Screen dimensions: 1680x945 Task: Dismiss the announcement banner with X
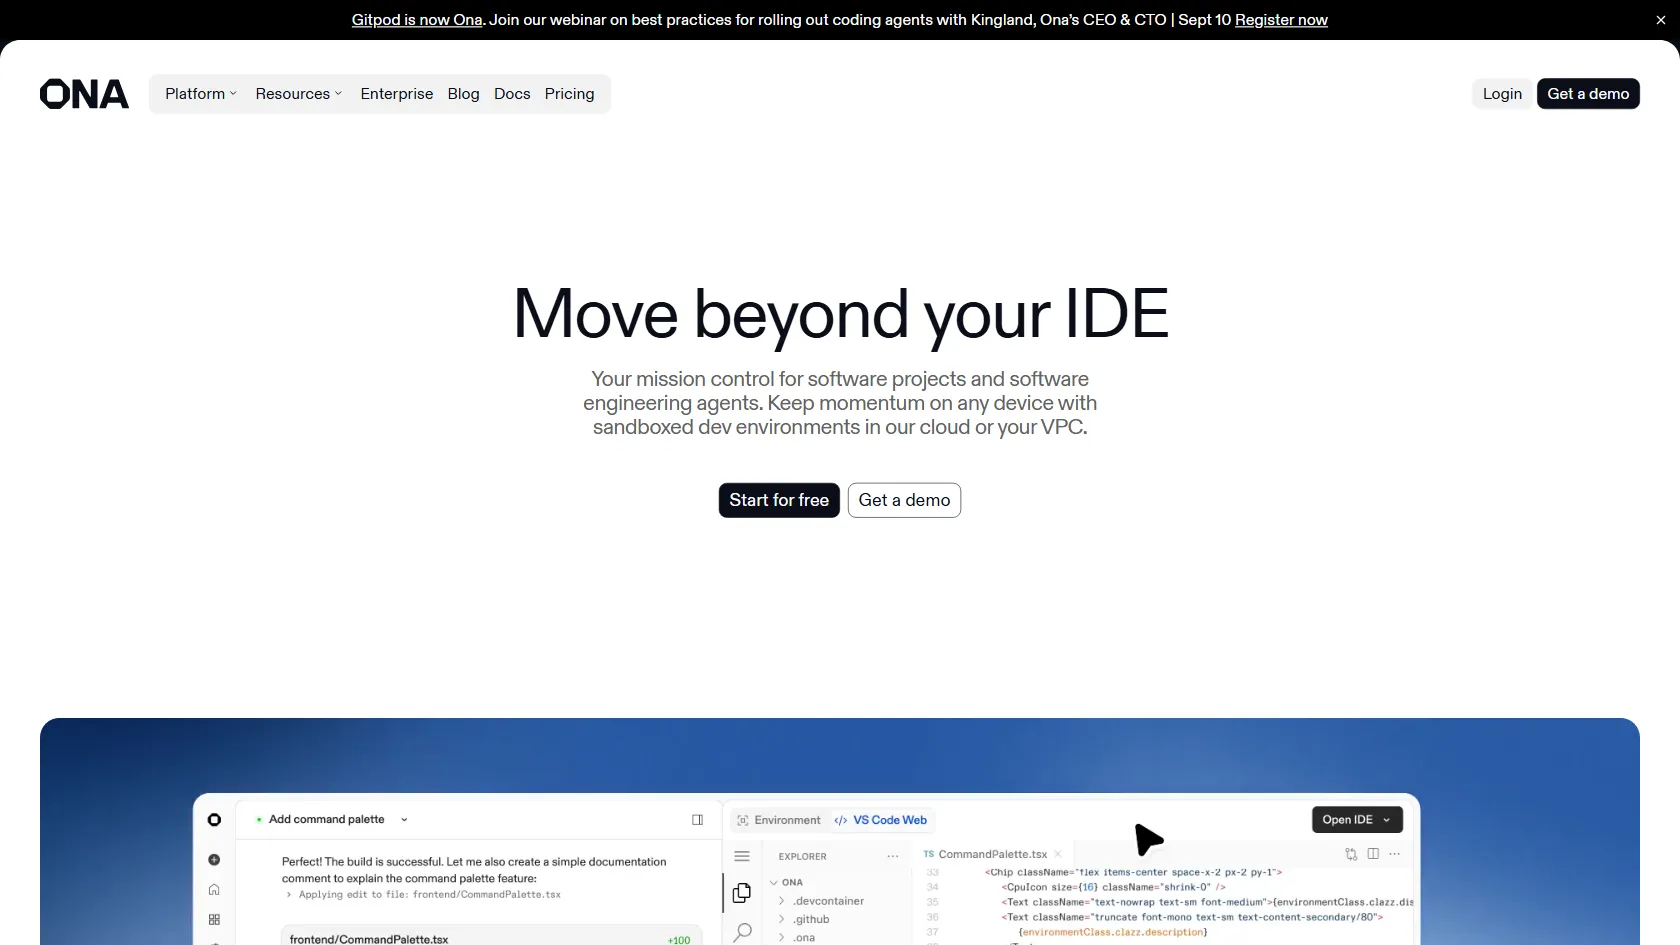pyautogui.click(x=1661, y=20)
